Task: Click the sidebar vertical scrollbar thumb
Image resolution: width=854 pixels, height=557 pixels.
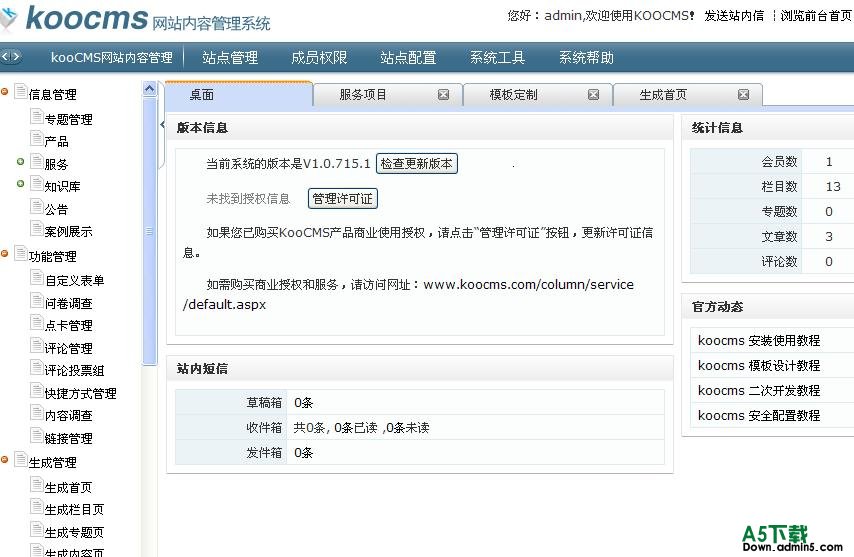Action: [150, 231]
